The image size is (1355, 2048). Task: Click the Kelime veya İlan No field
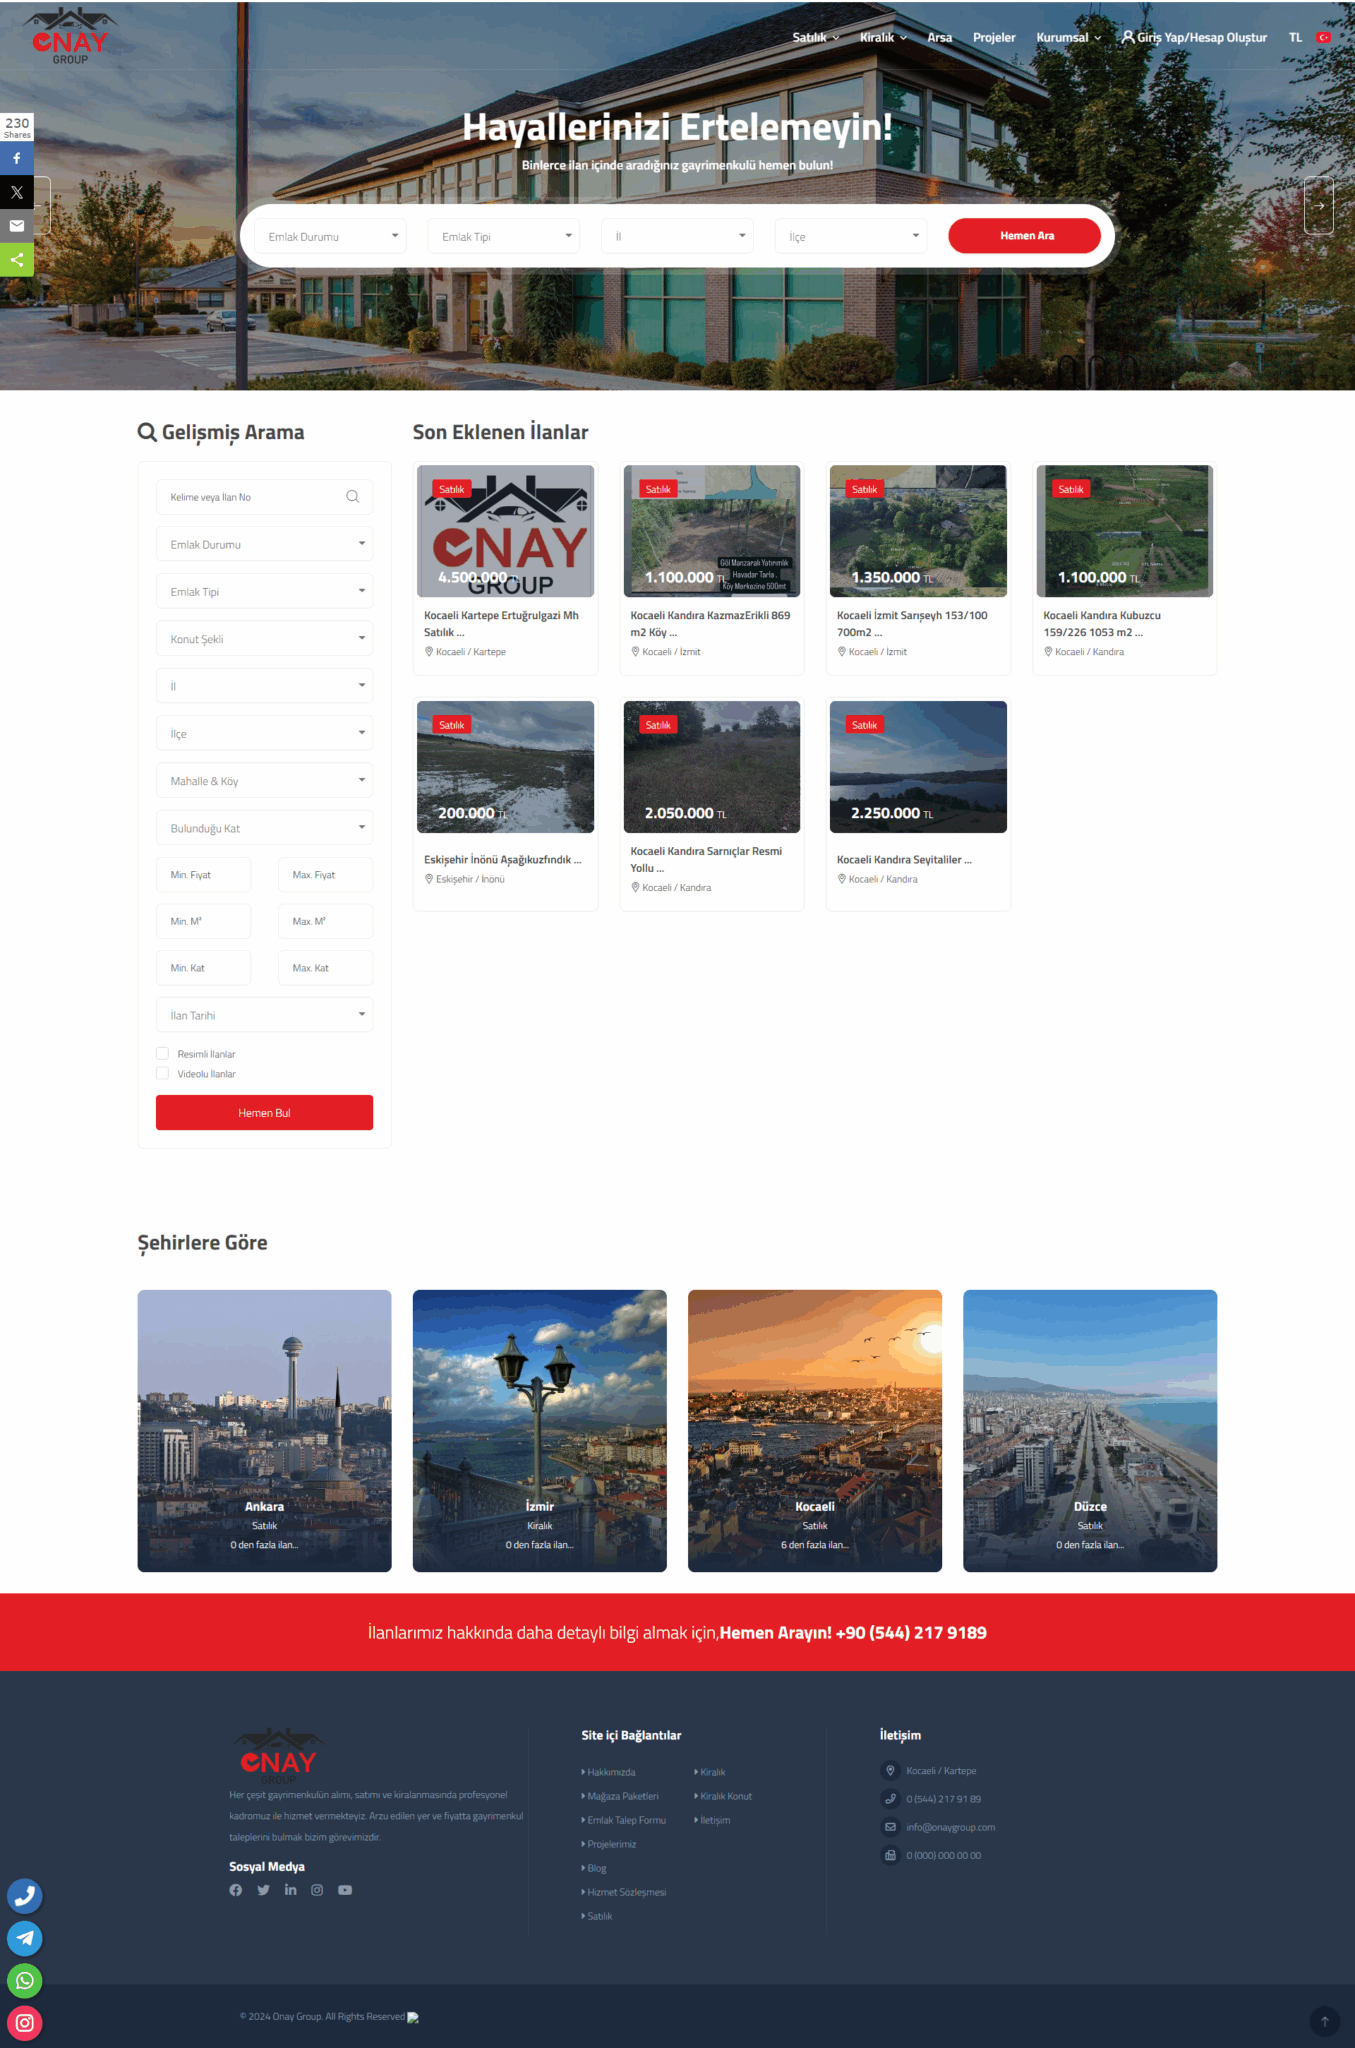pyautogui.click(x=264, y=497)
